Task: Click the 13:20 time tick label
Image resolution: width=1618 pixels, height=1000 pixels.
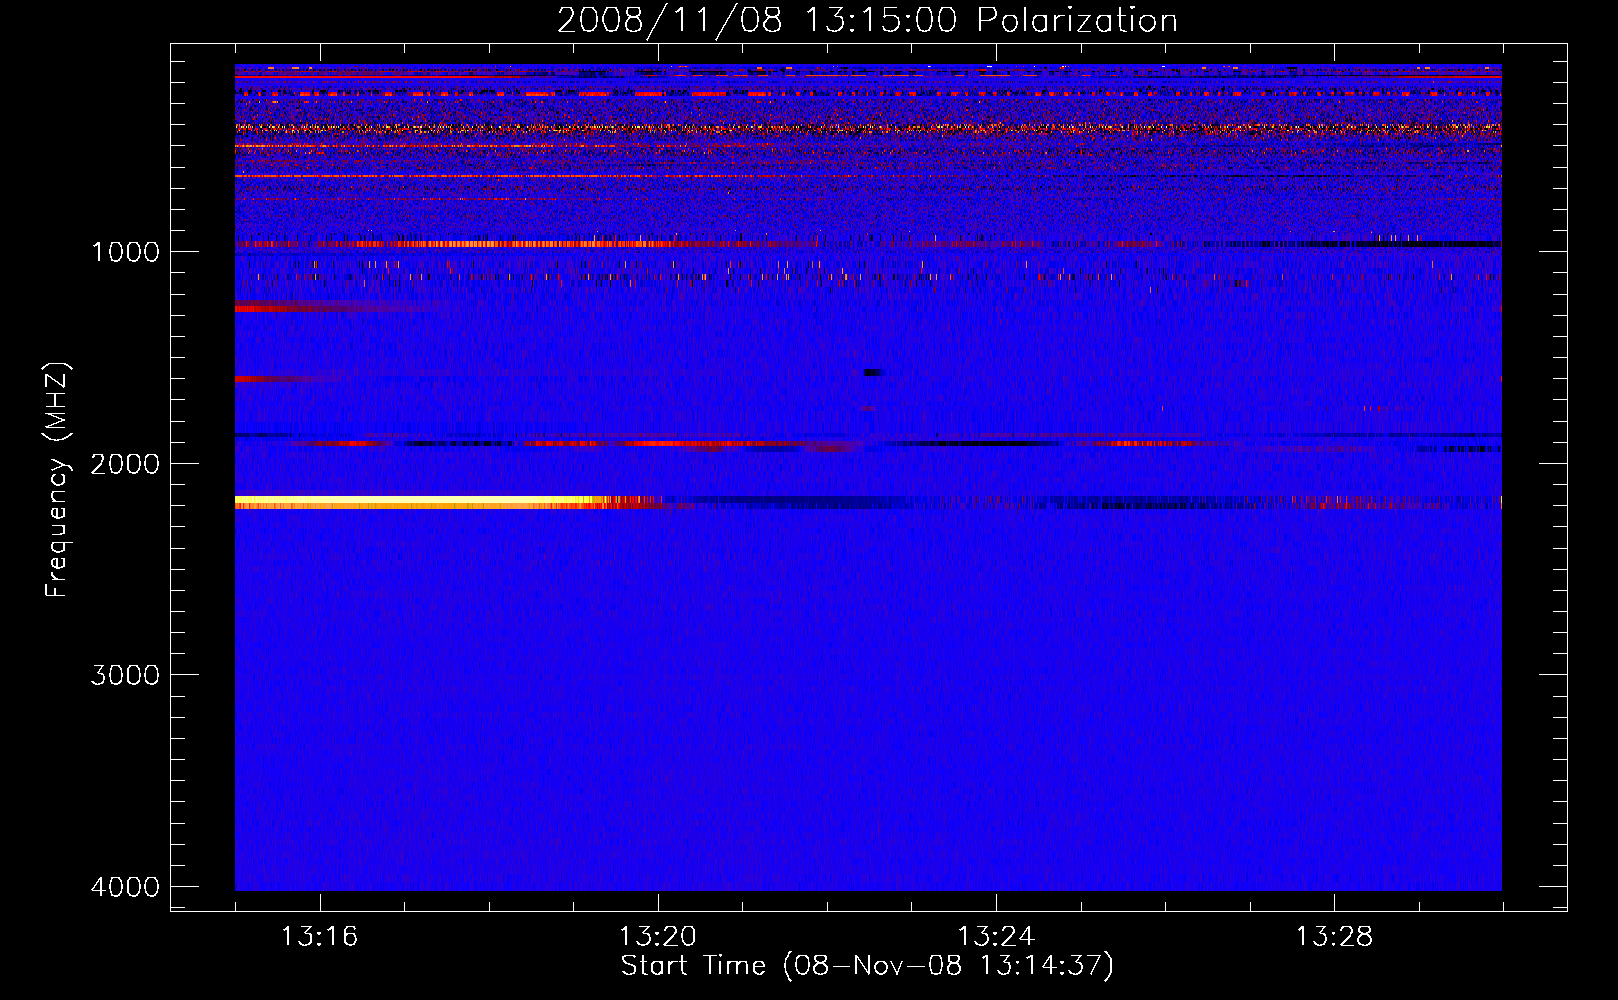Action: click(x=658, y=937)
